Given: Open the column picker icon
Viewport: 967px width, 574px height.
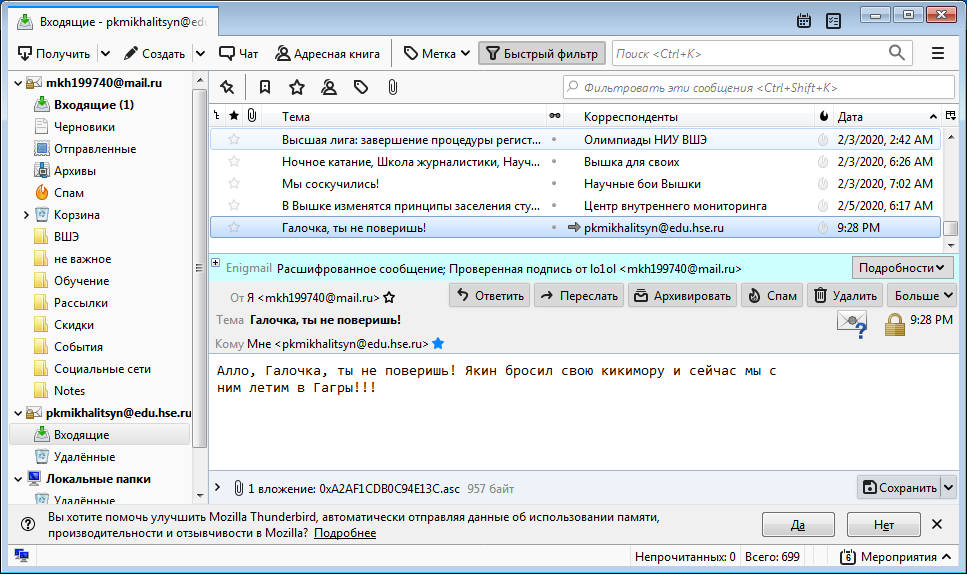Looking at the screenshot, I should (x=950, y=116).
